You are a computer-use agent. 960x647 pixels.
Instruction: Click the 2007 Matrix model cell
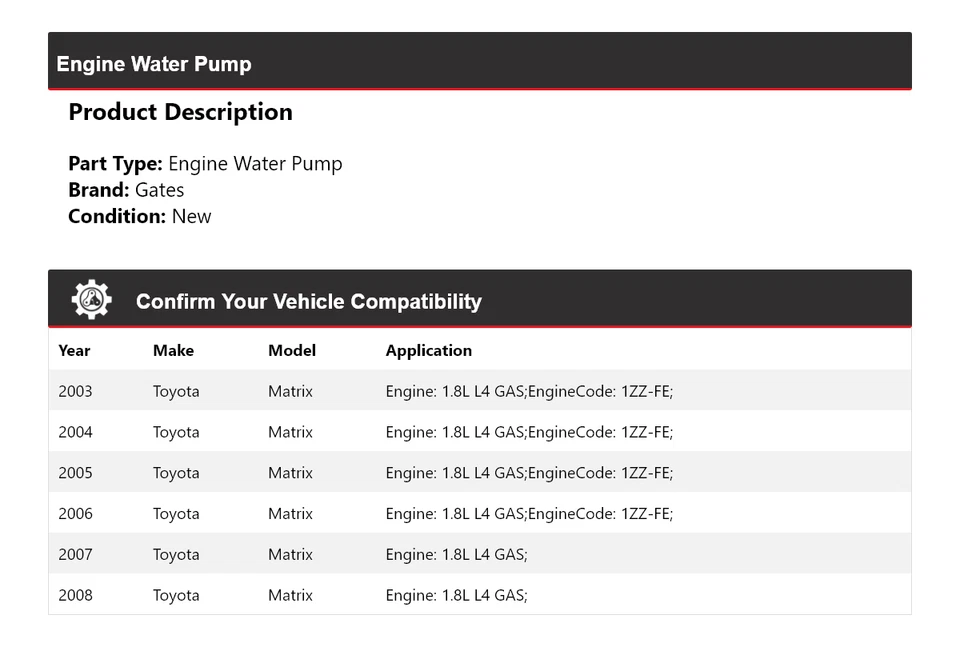(290, 554)
